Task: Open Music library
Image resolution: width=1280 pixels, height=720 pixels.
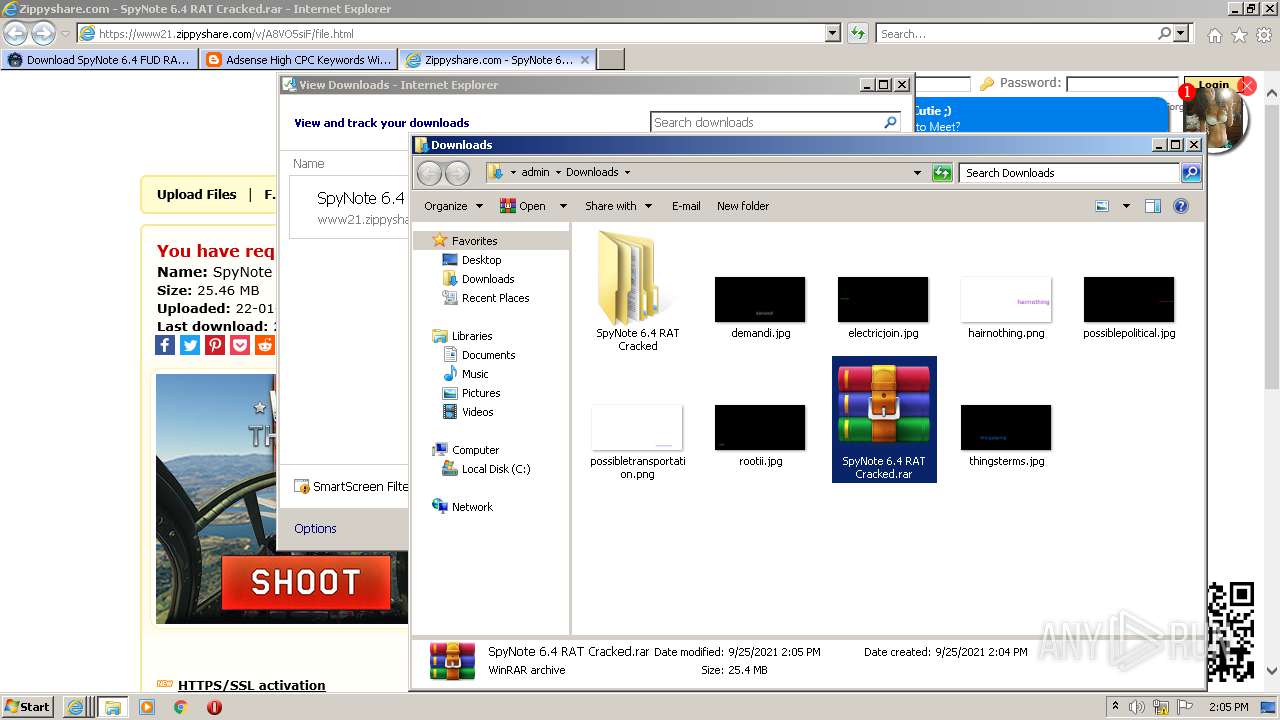Action: pos(475,374)
